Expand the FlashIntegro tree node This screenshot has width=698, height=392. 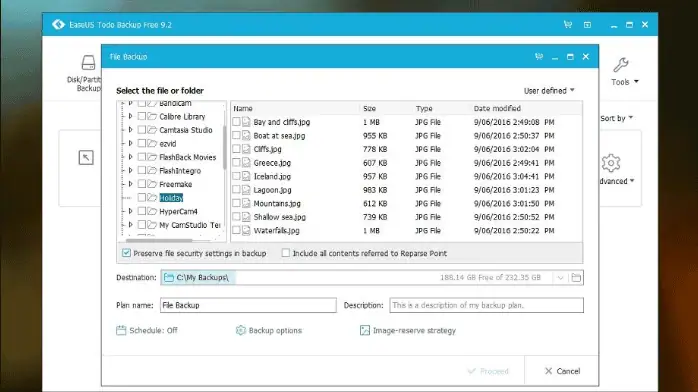coord(130,170)
